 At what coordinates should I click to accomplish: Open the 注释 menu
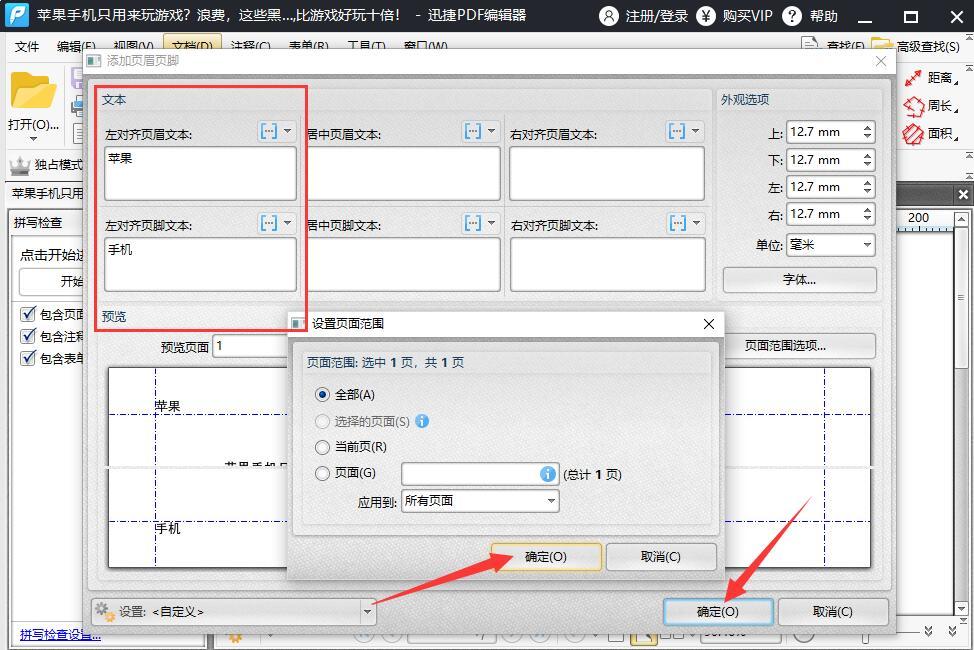(250, 47)
